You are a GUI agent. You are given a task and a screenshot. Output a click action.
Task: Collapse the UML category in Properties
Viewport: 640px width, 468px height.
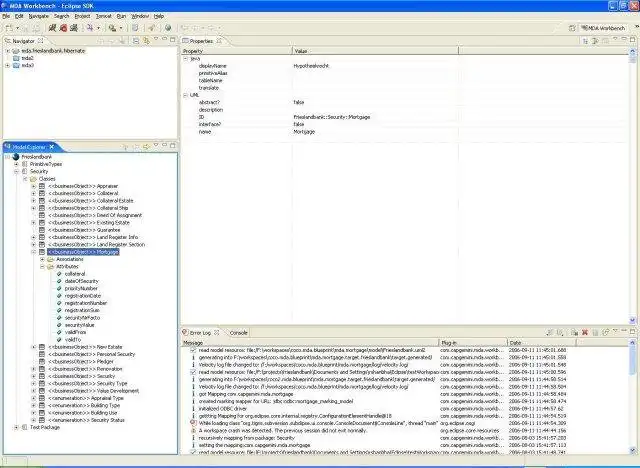pyautogui.click(x=185, y=95)
